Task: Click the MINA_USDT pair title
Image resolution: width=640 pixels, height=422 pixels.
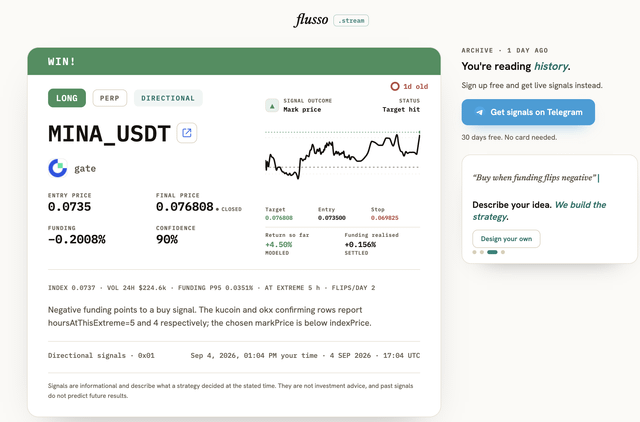Action: tap(109, 133)
